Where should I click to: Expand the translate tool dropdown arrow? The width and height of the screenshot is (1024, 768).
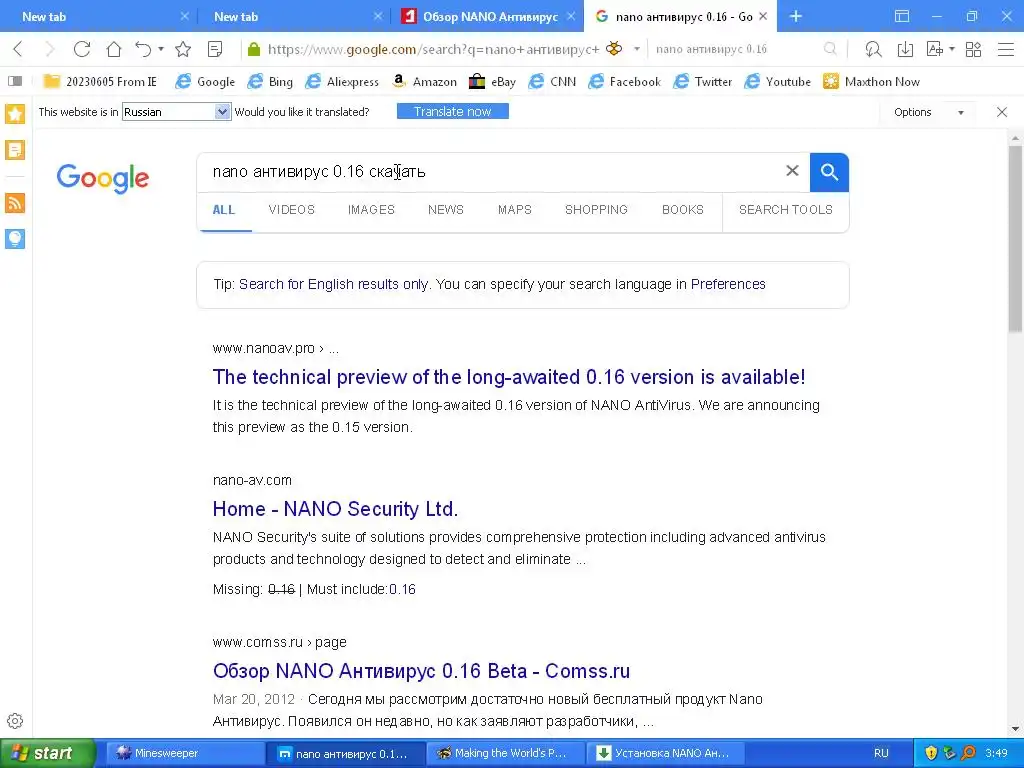(952, 49)
